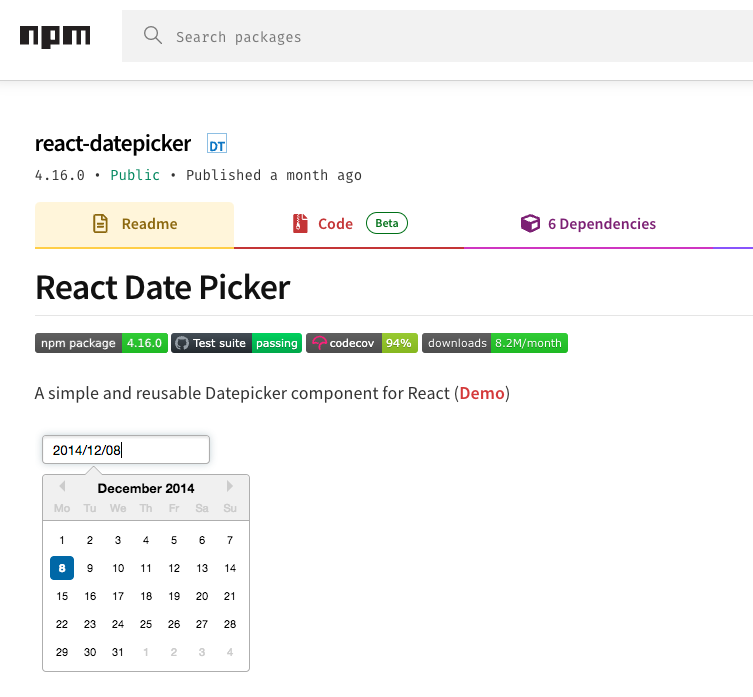
Task: Pick December 3 in the calendar
Action: tap(118, 540)
